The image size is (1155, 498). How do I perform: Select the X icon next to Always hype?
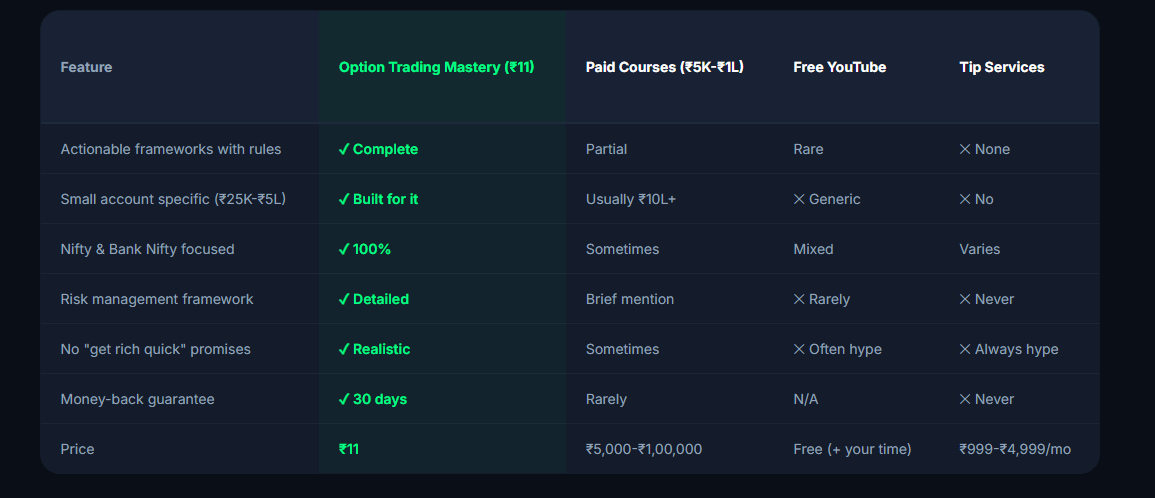pyautogui.click(x=965, y=350)
